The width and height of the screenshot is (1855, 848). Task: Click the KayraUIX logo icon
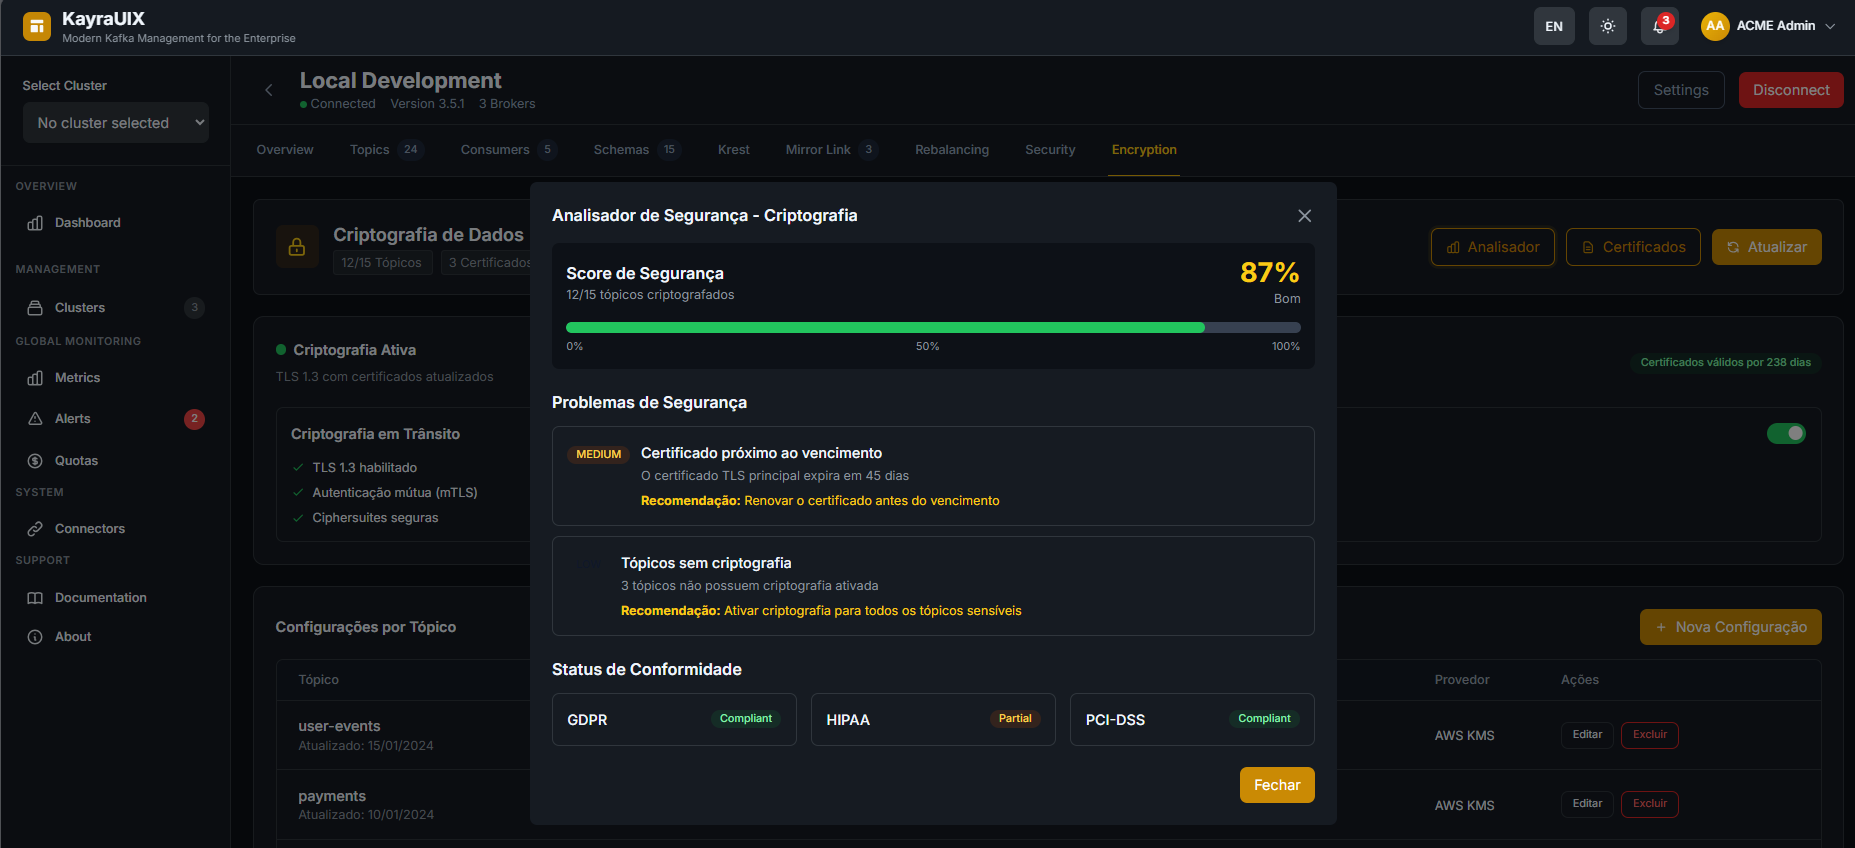[37, 26]
